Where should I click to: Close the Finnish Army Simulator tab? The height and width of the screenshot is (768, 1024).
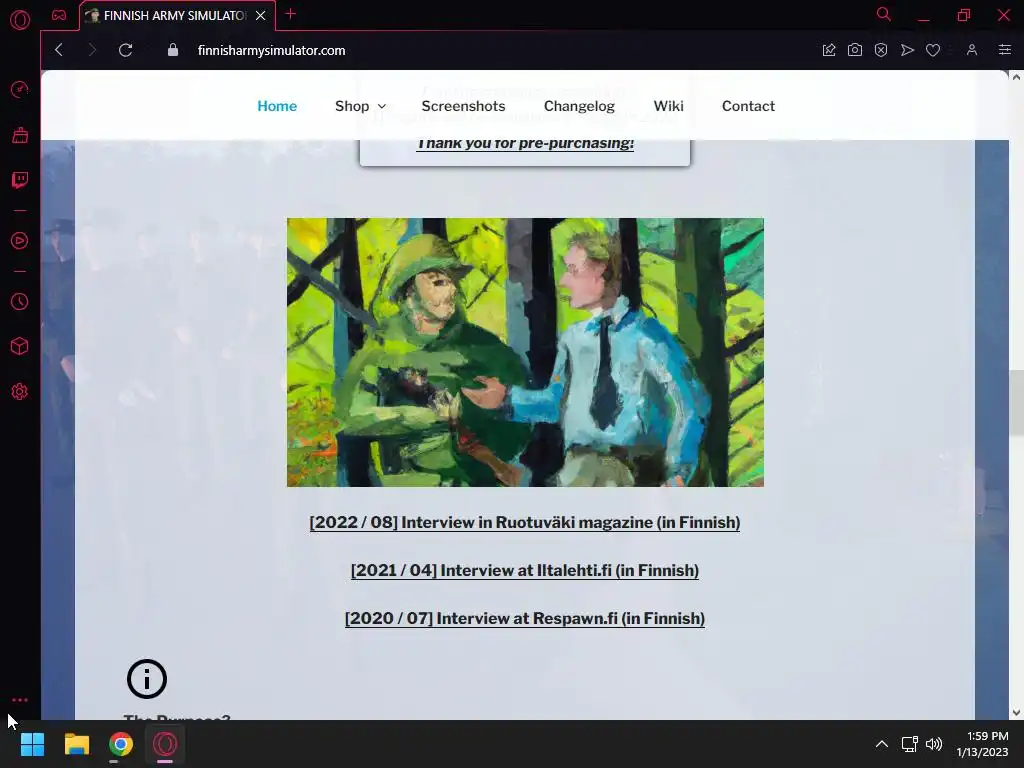pyautogui.click(x=261, y=15)
